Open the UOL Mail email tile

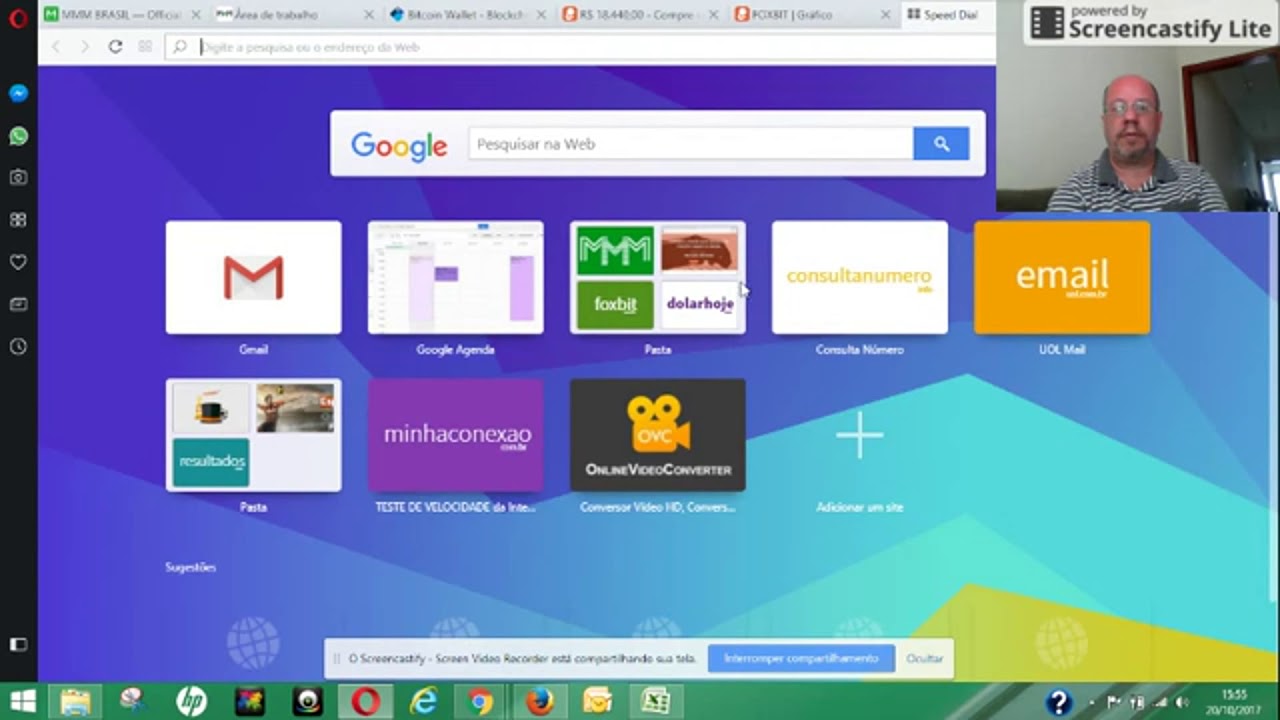pyautogui.click(x=1061, y=278)
